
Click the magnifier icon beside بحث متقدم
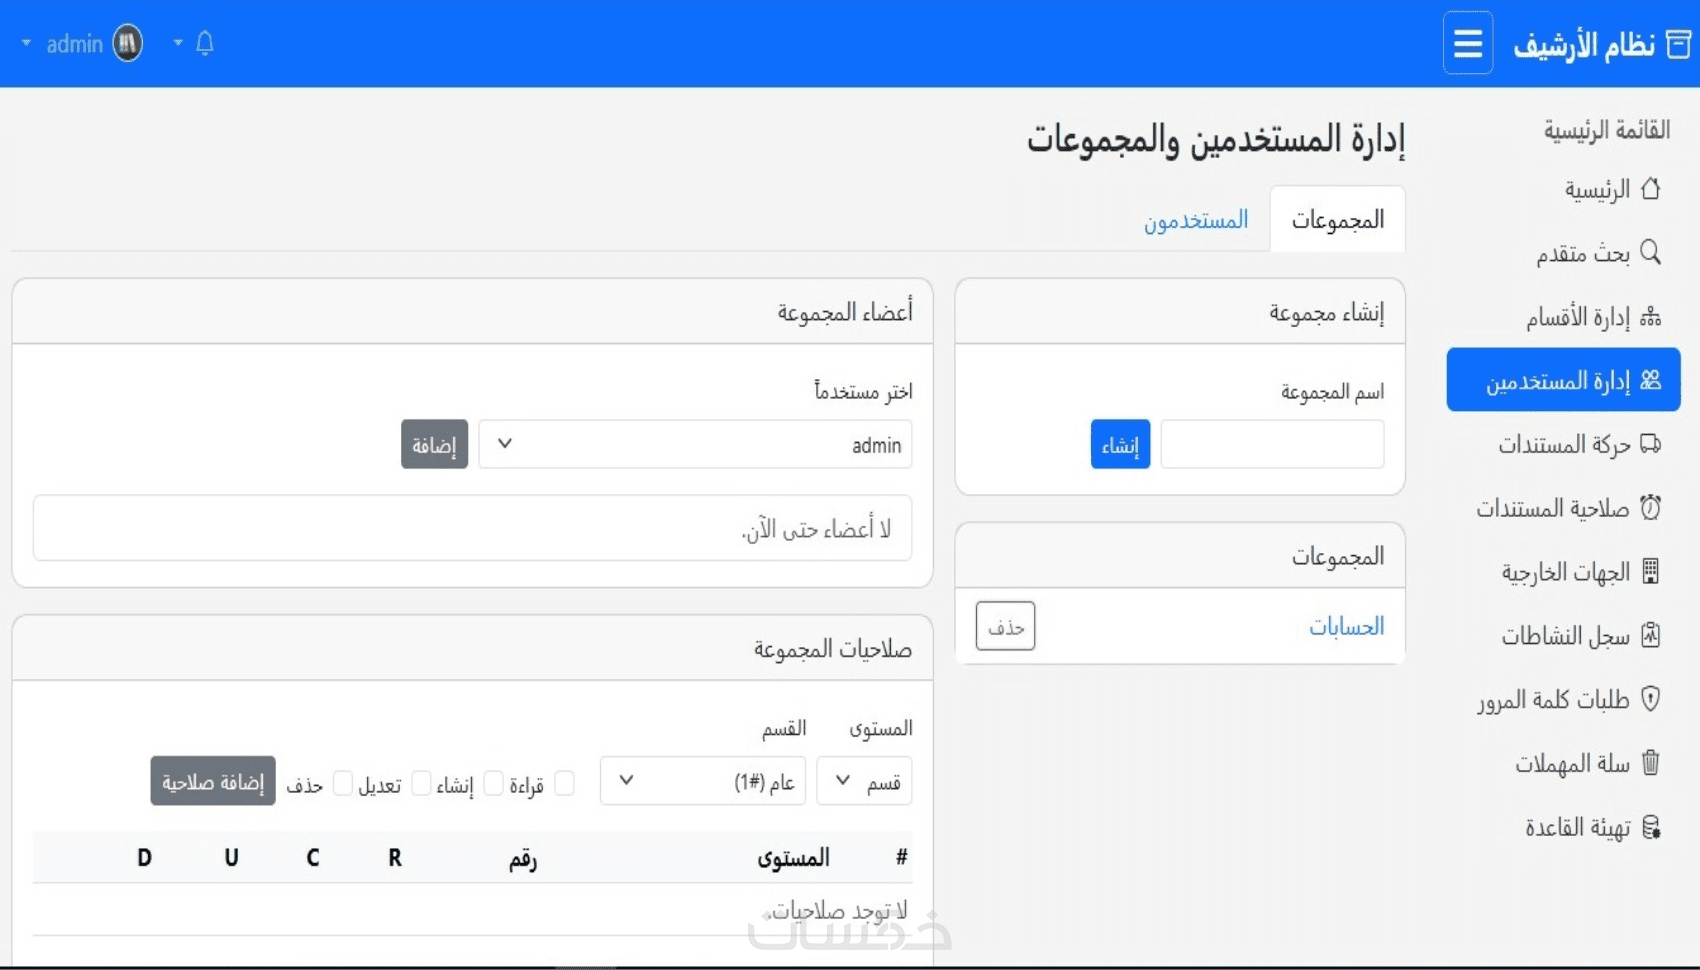pos(1650,252)
